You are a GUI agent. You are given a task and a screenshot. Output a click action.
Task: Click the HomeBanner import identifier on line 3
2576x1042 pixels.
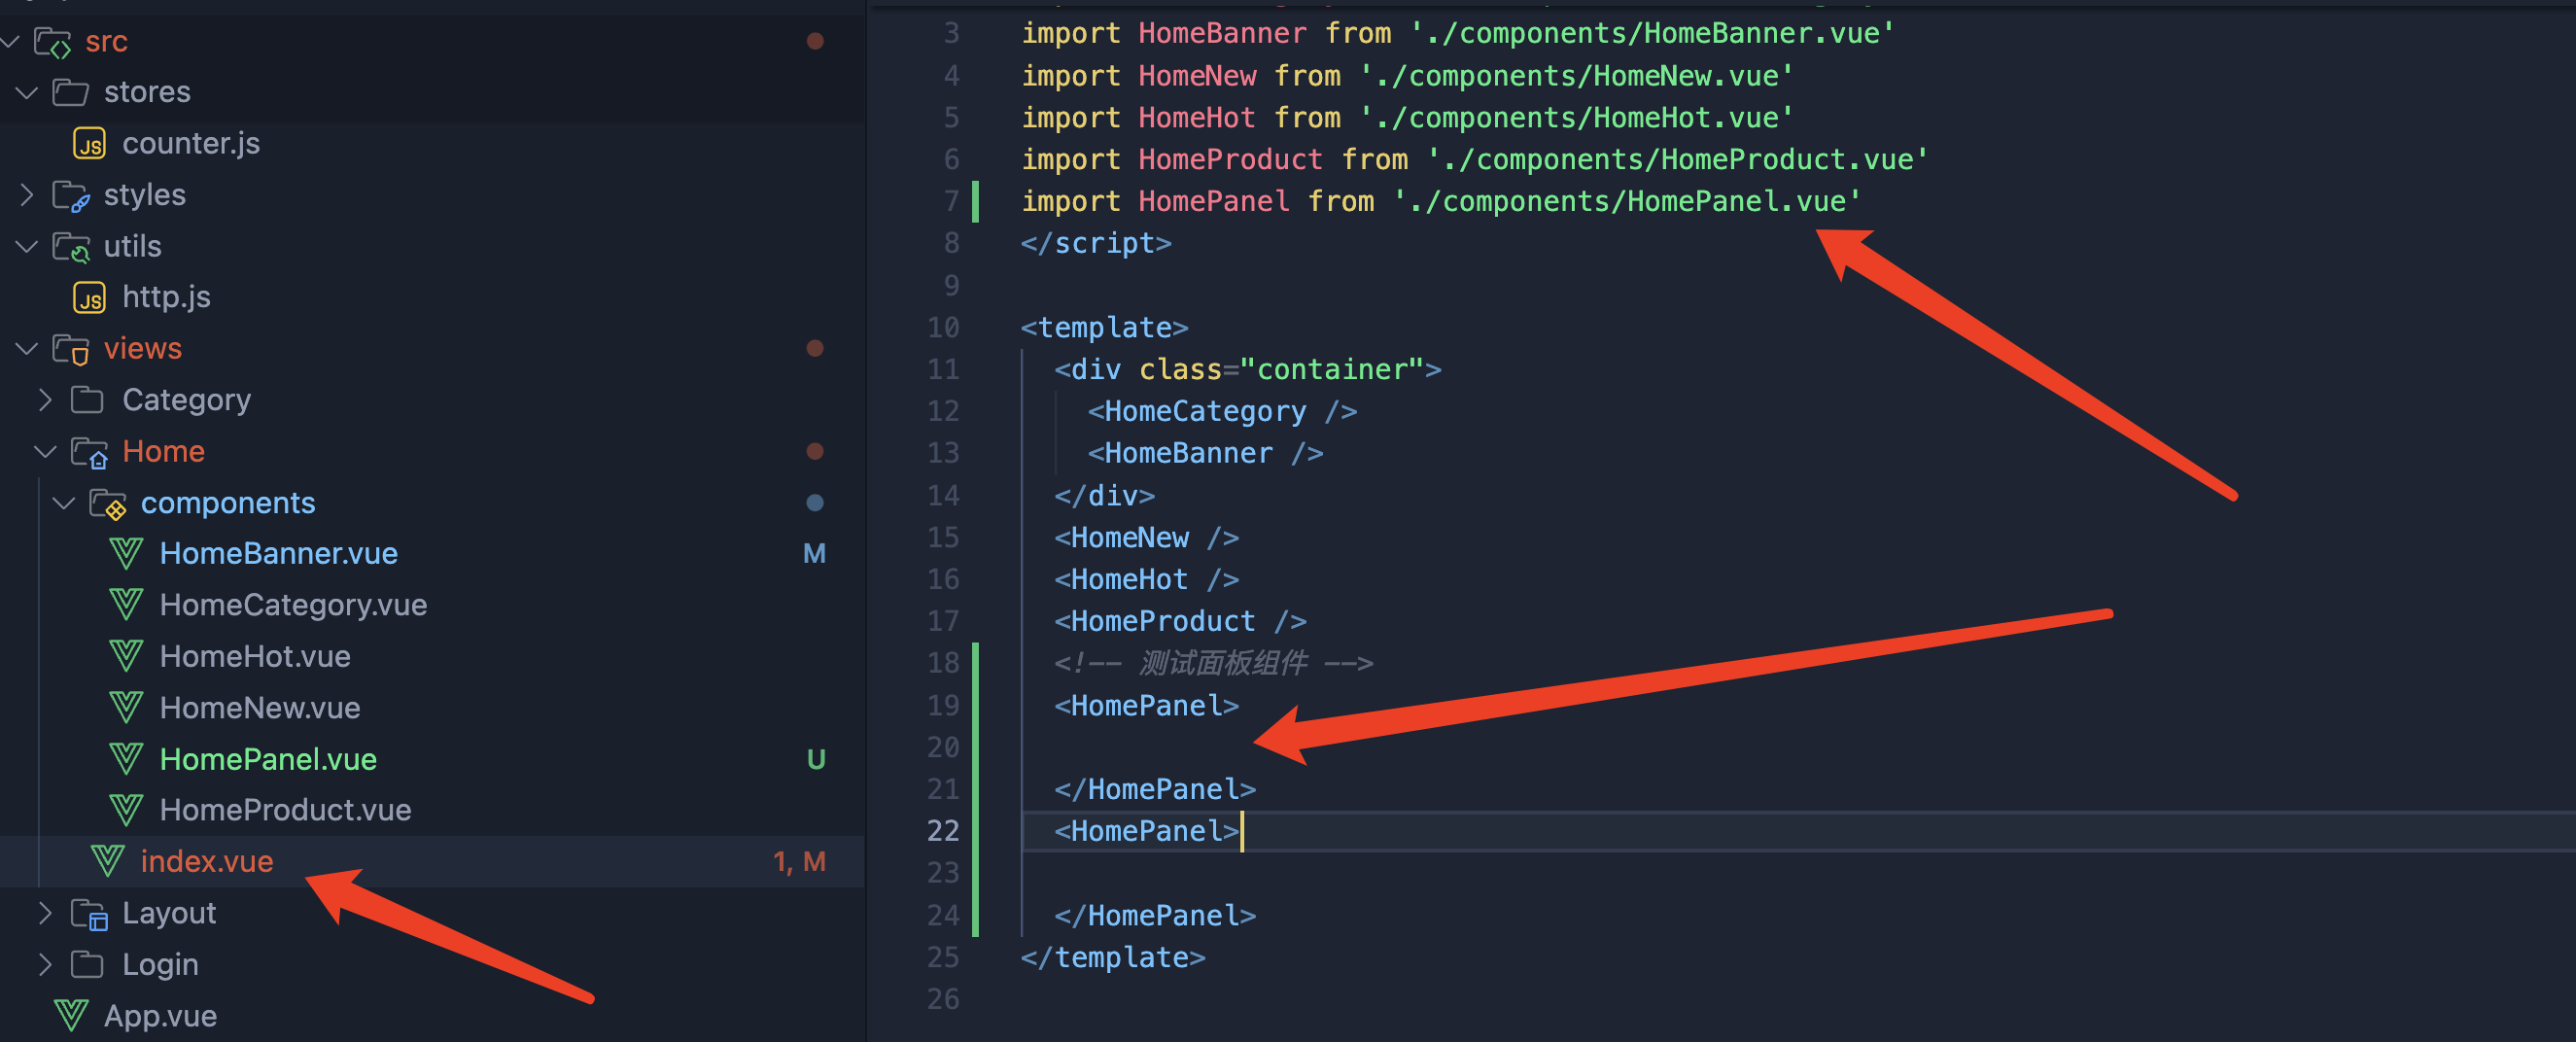[1222, 33]
